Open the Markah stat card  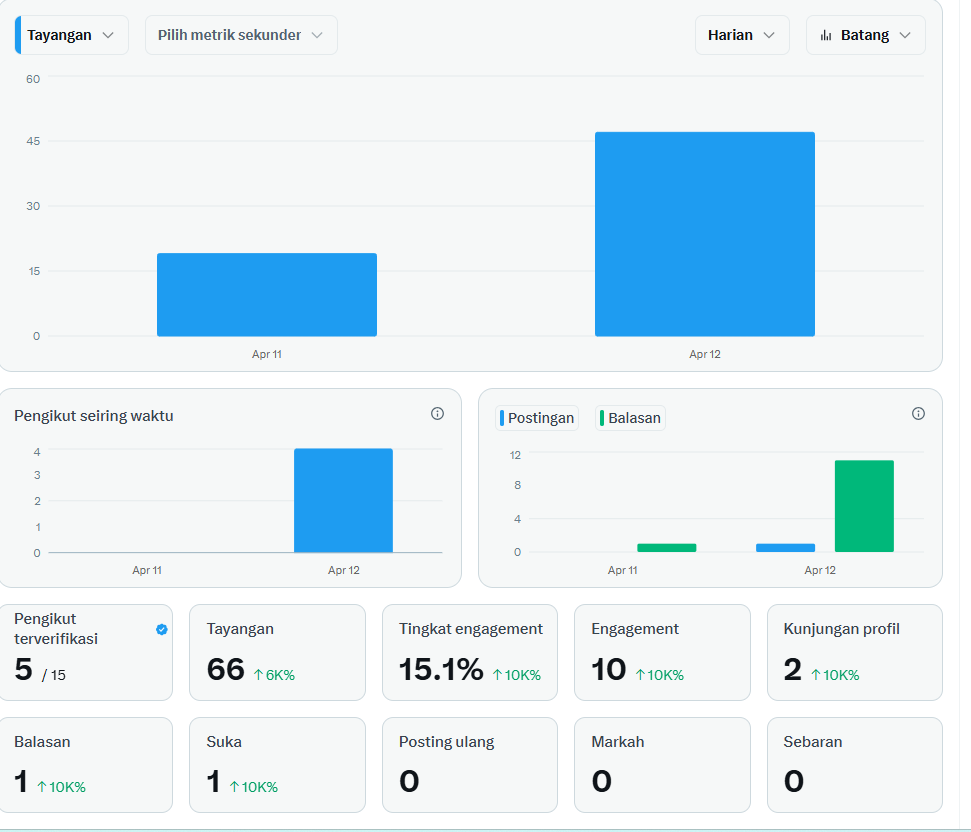pos(662,765)
